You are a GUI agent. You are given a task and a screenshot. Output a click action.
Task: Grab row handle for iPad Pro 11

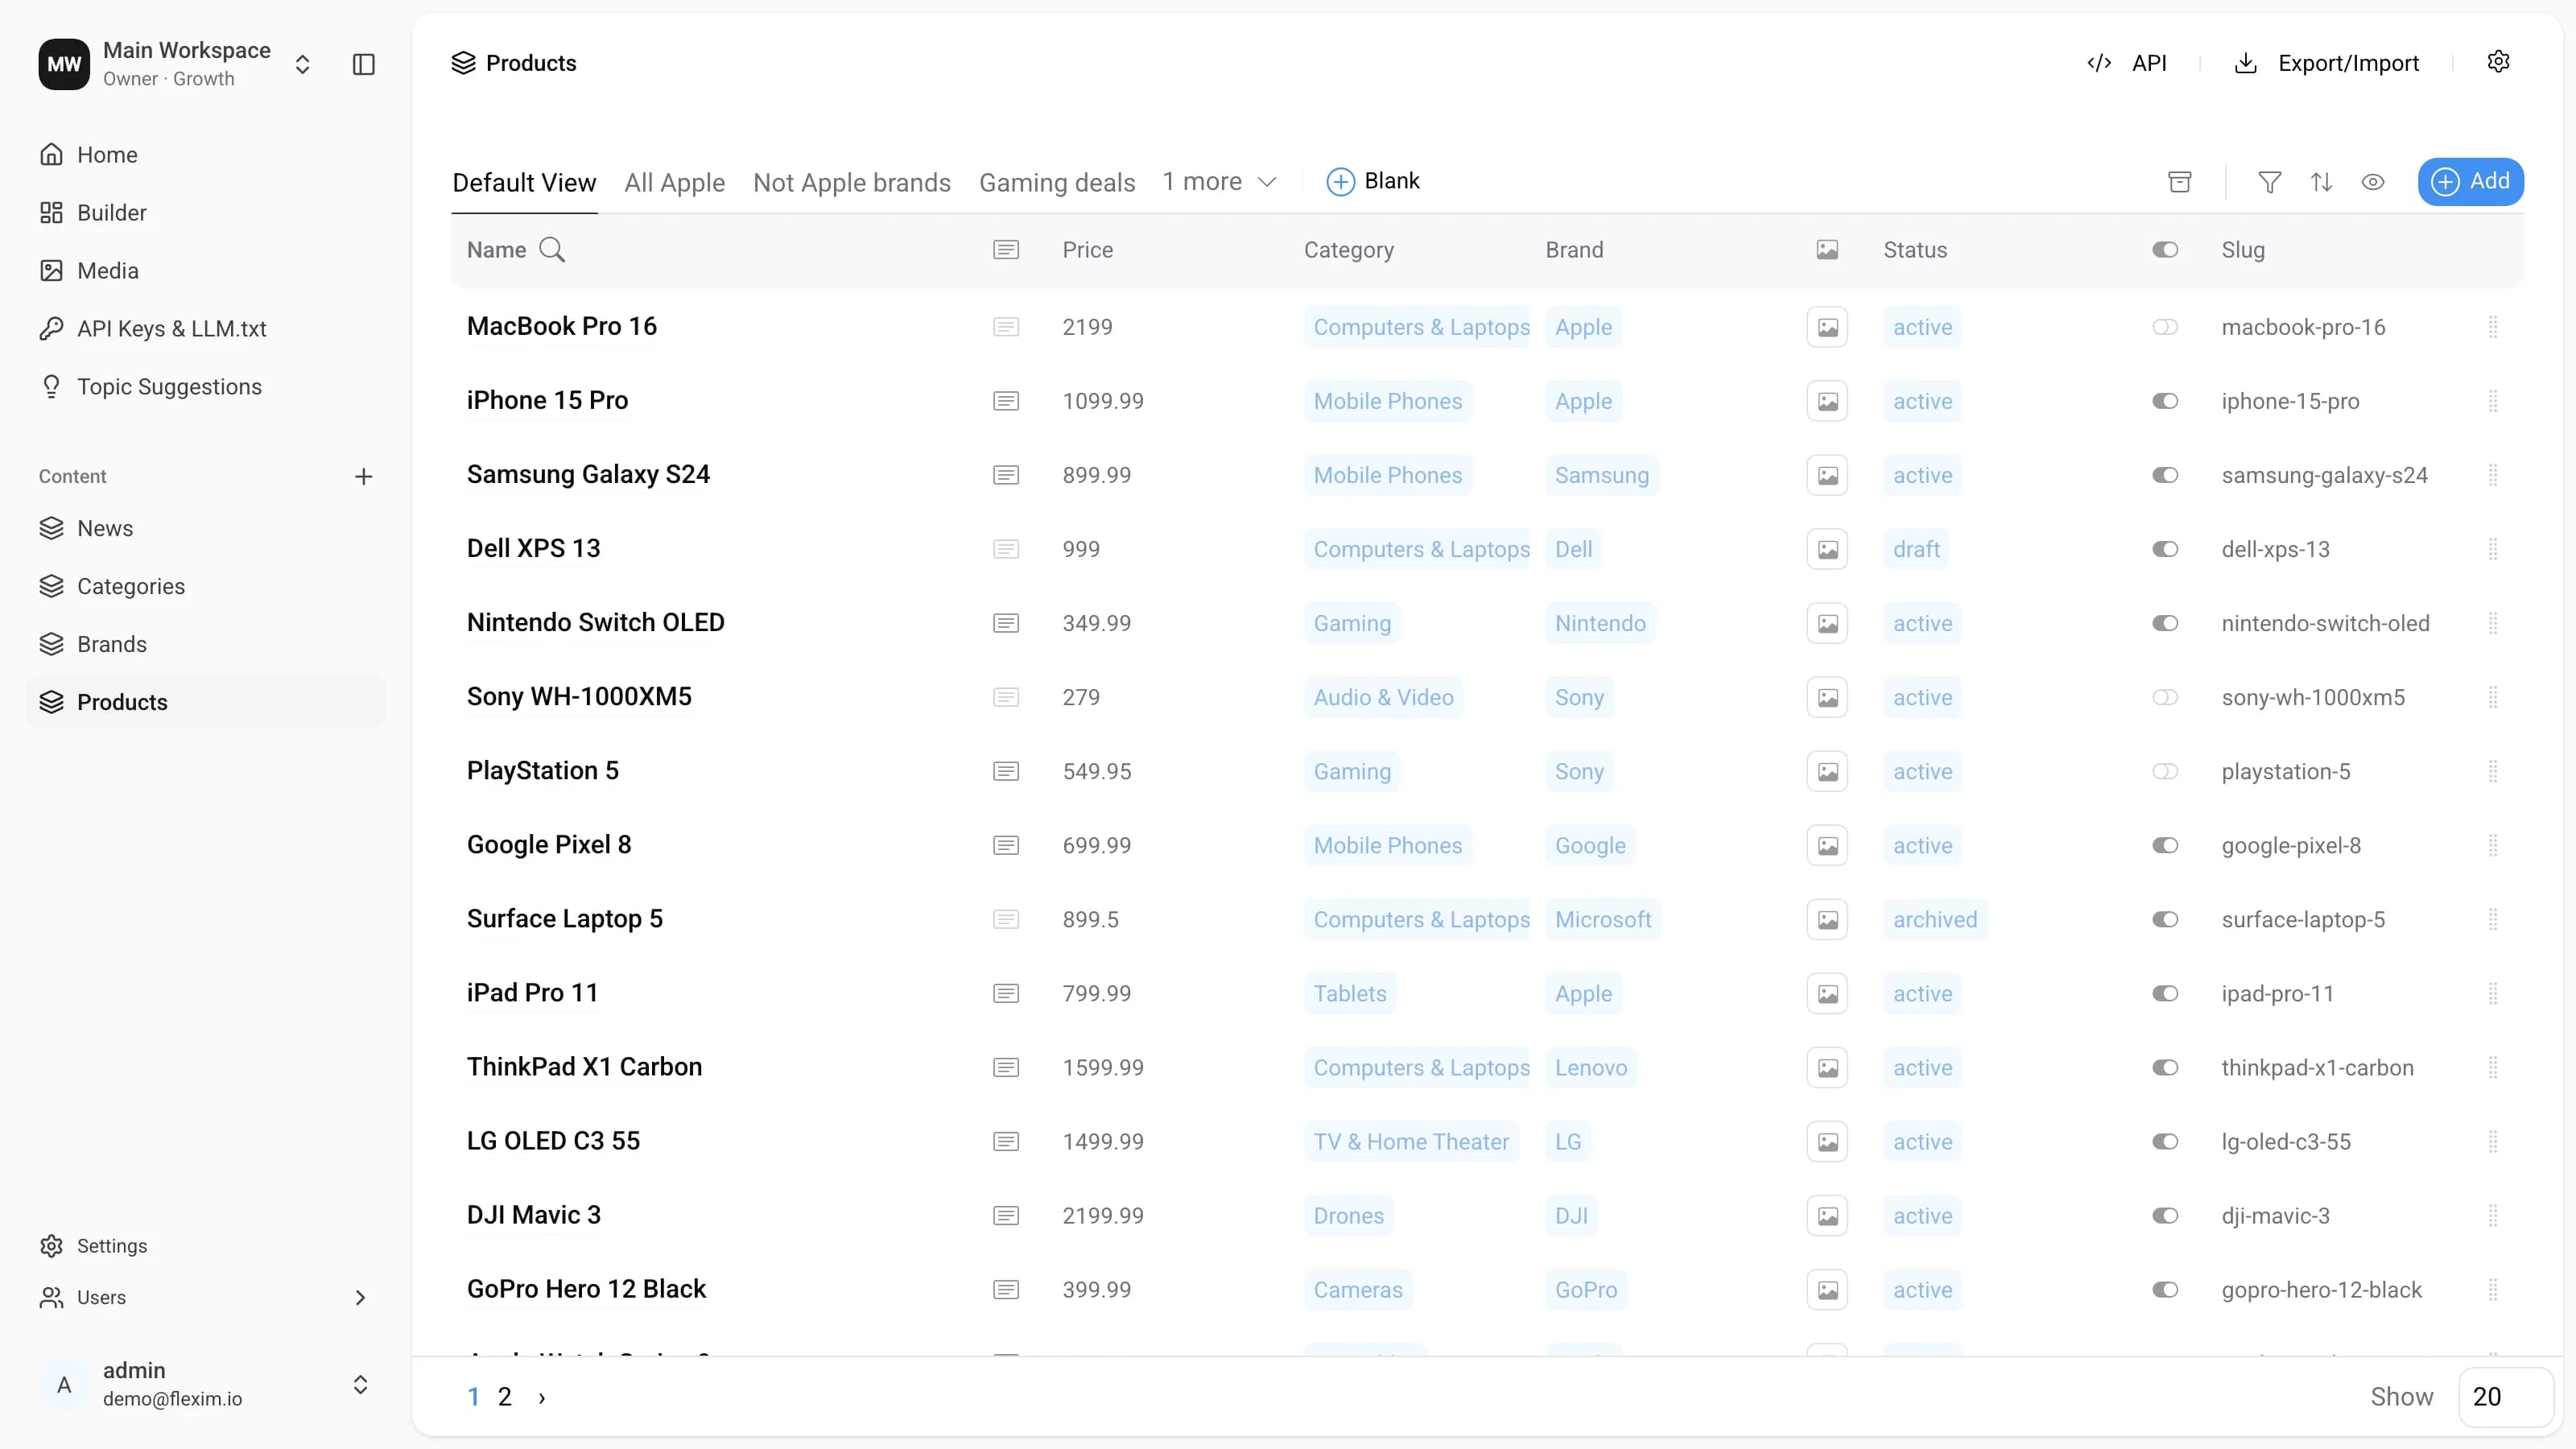point(2493,993)
